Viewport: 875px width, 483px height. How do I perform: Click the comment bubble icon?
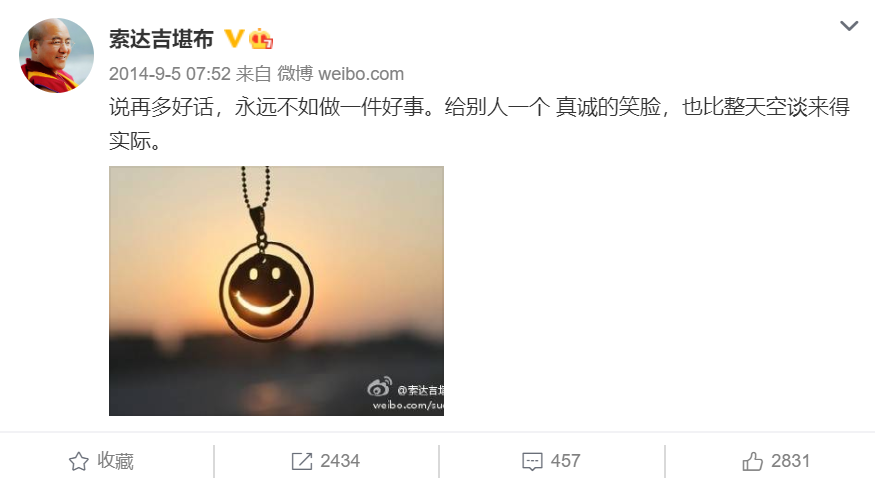click(532, 462)
